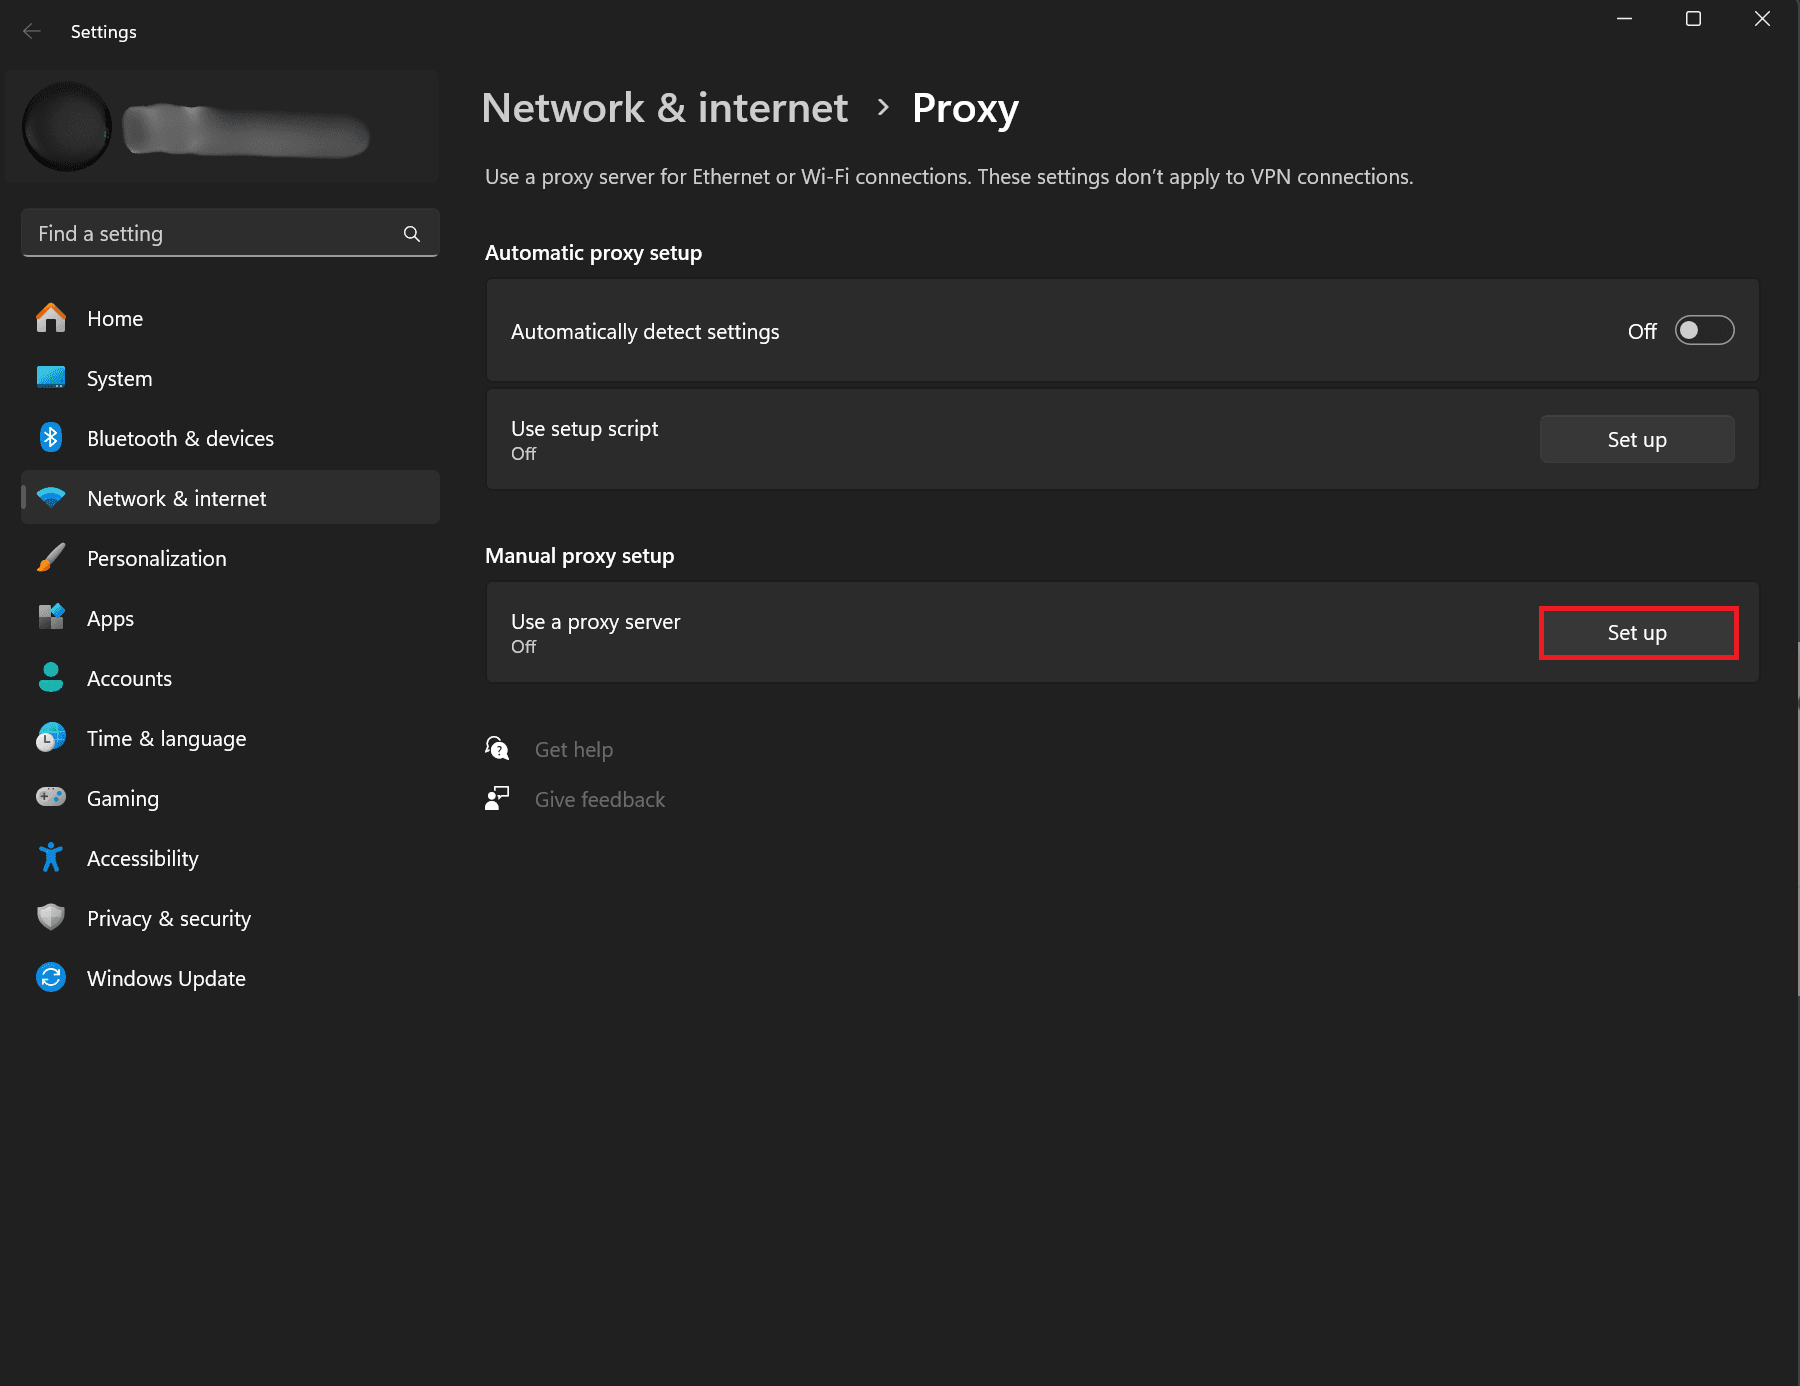Click the Time & language clock icon
The image size is (1800, 1386).
point(50,737)
